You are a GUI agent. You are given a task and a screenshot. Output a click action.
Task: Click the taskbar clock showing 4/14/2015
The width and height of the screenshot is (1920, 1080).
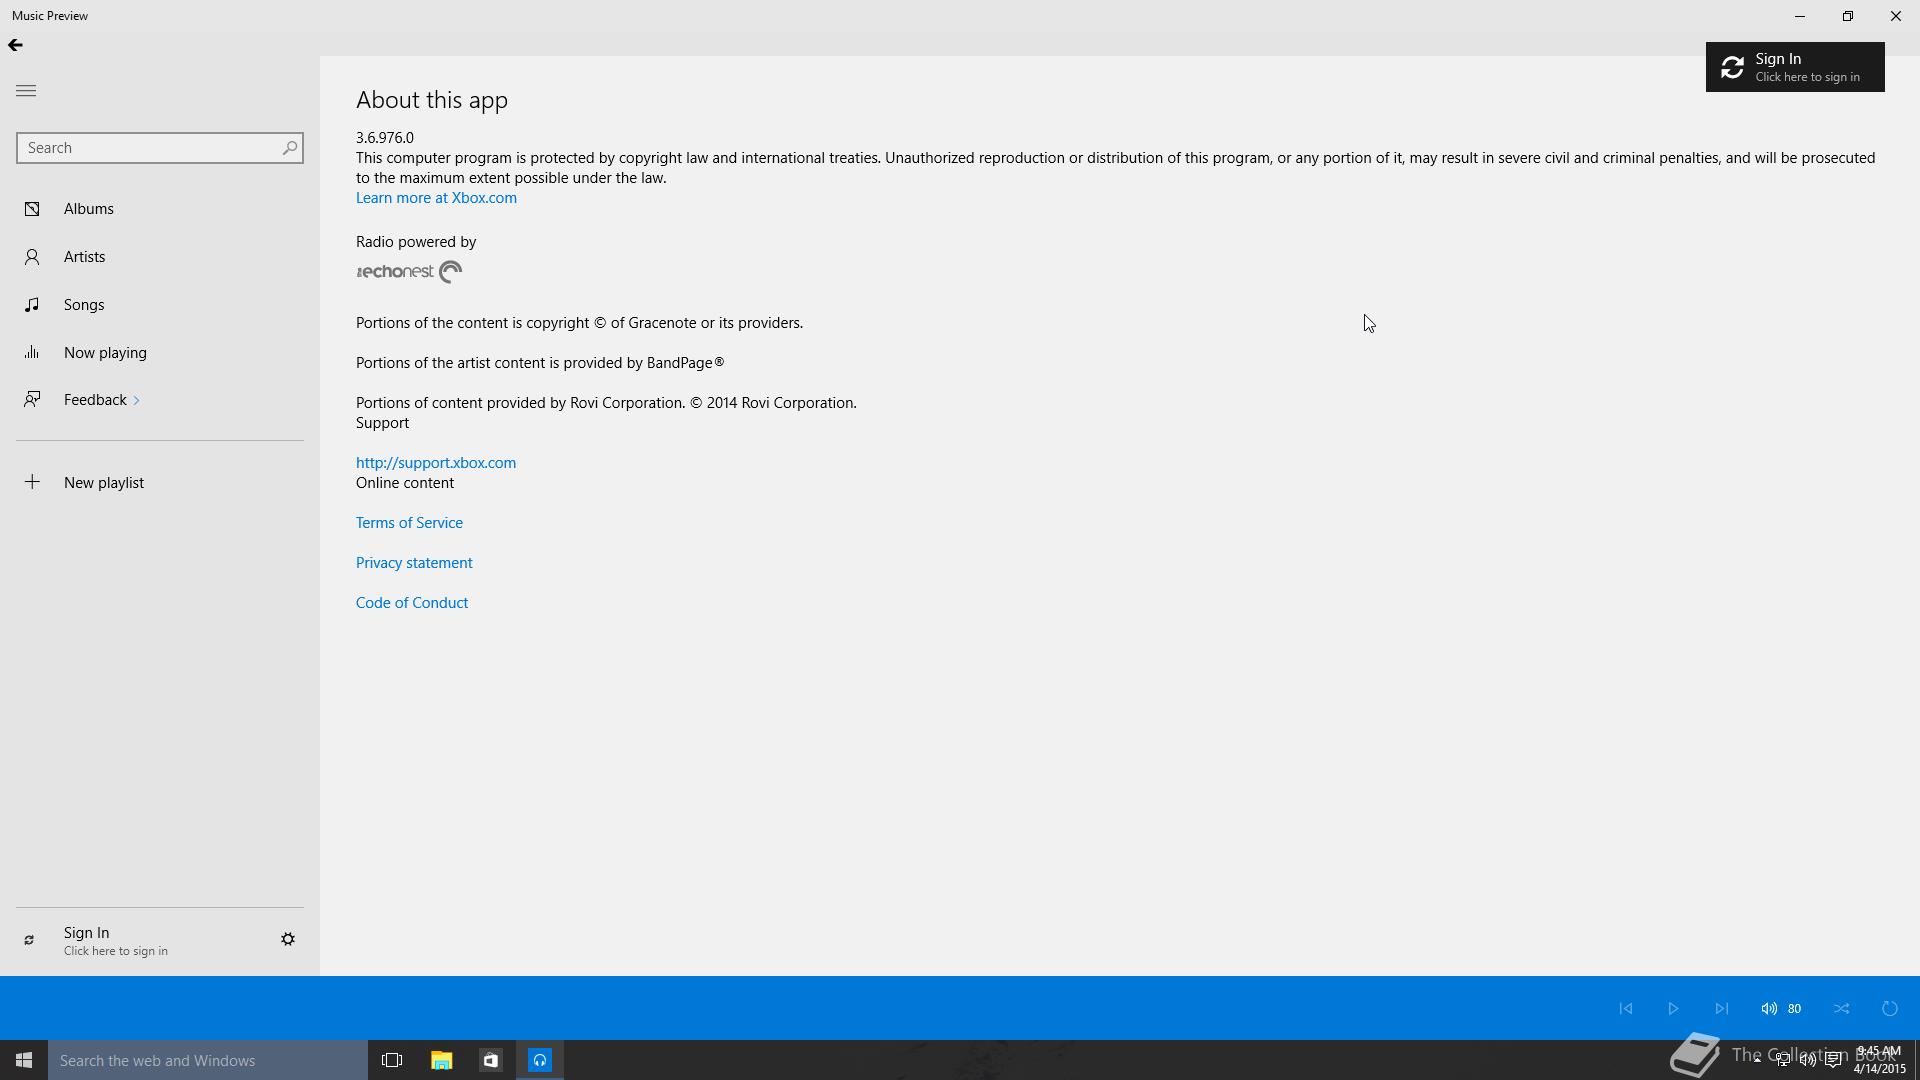(1879, 1060)
